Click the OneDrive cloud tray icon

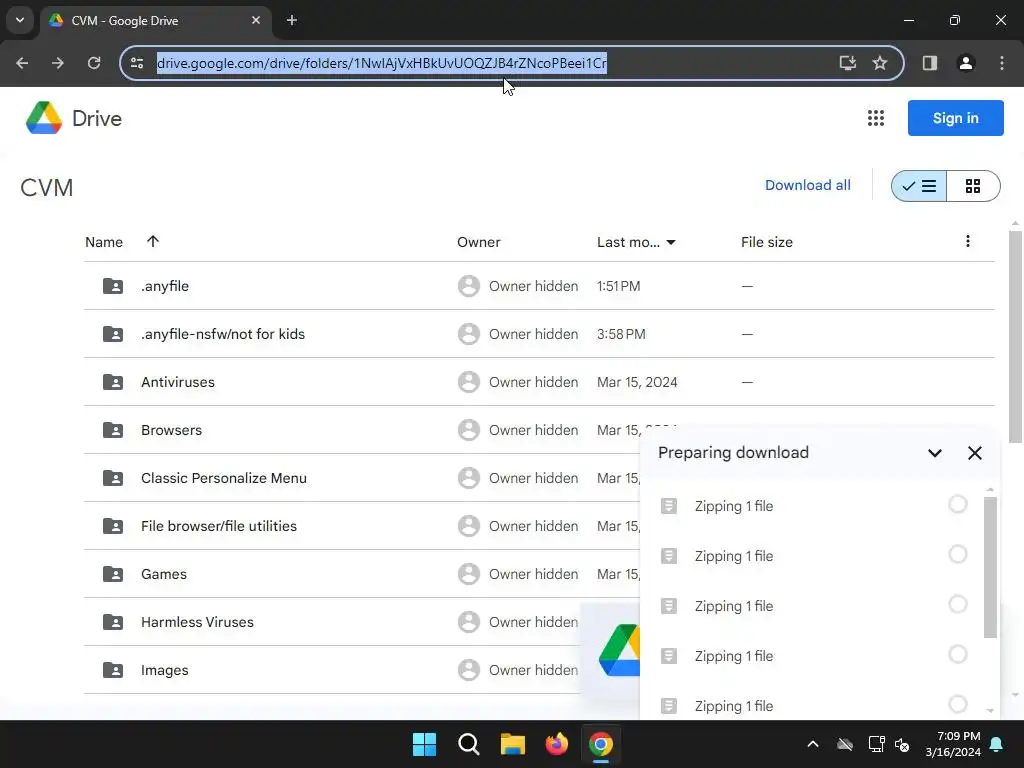[844, 744]
